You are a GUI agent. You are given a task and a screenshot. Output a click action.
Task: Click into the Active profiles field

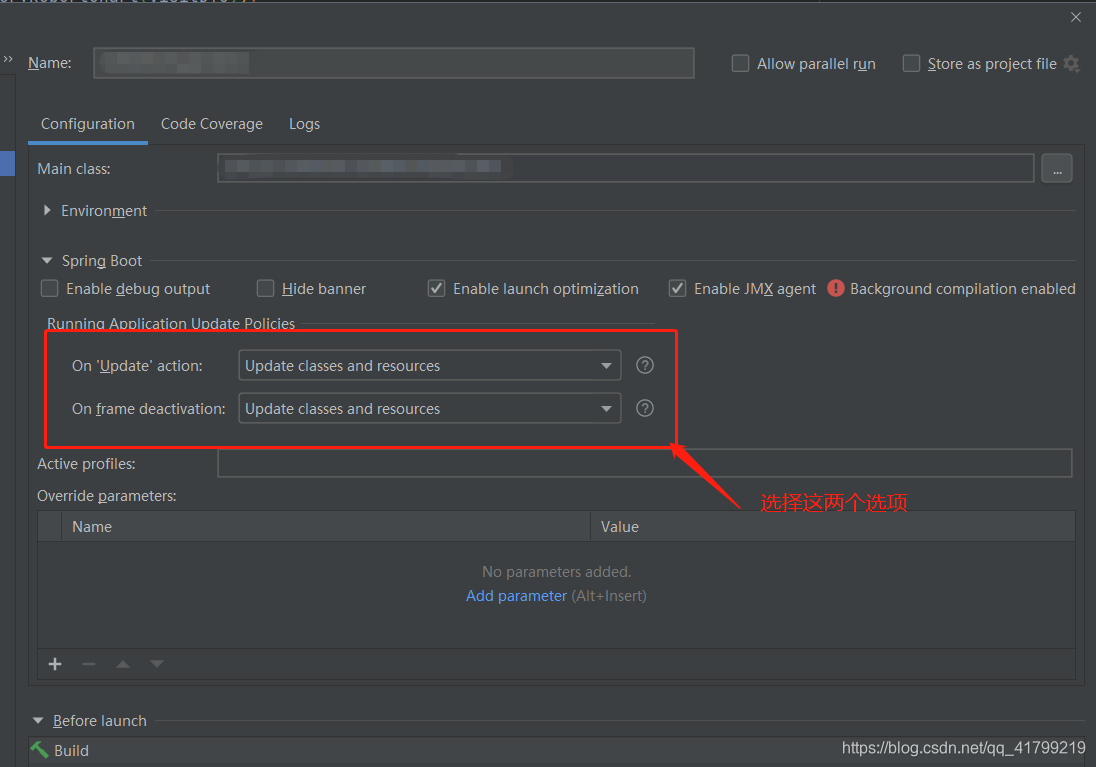(x=644, y=463)
